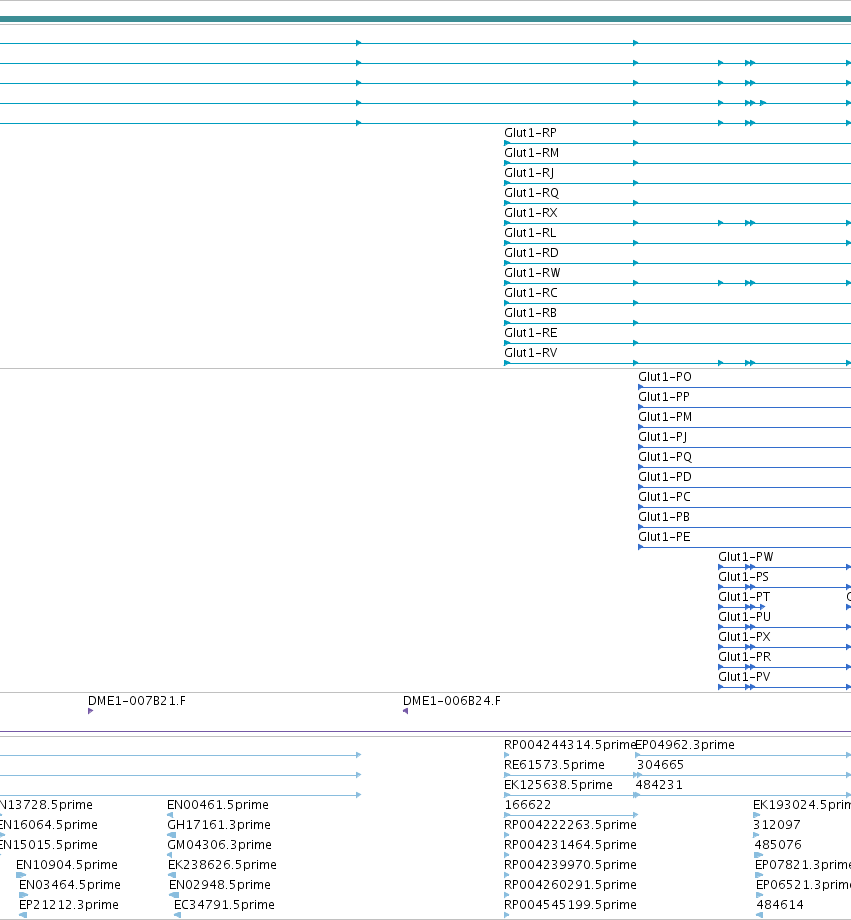Click protein feature Glut1-PR

click(x=745, y=656)
